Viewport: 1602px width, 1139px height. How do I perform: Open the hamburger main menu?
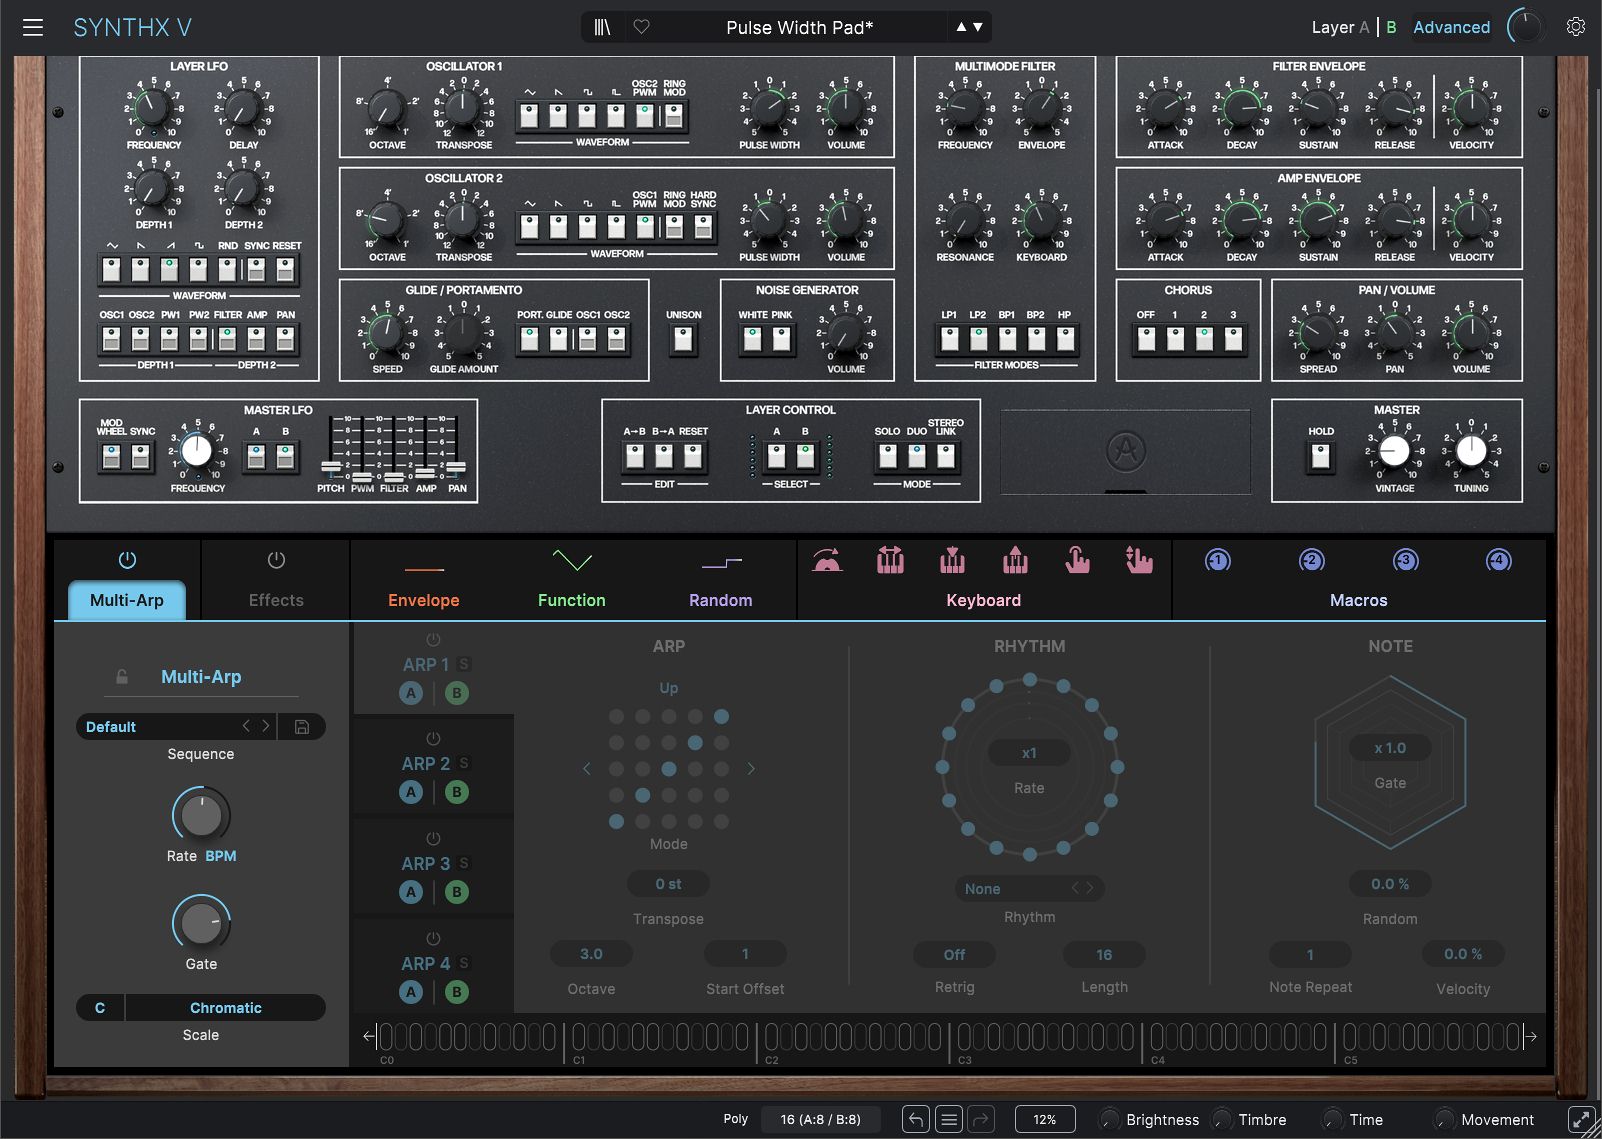point(33,27)
